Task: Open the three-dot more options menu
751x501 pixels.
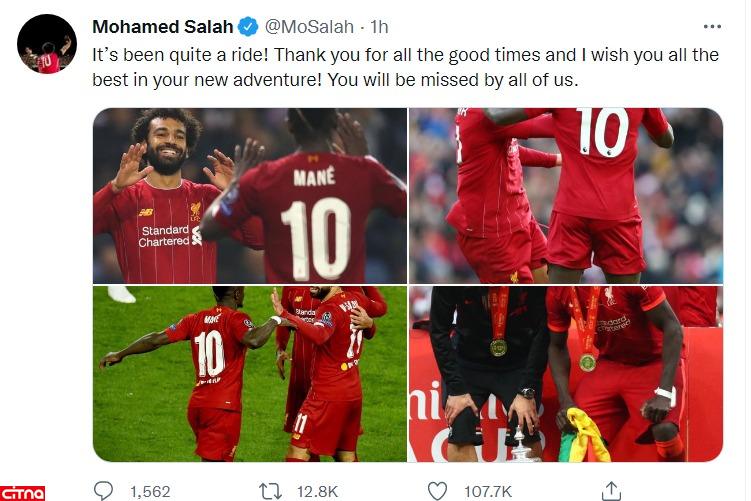Action: (712, 27)
